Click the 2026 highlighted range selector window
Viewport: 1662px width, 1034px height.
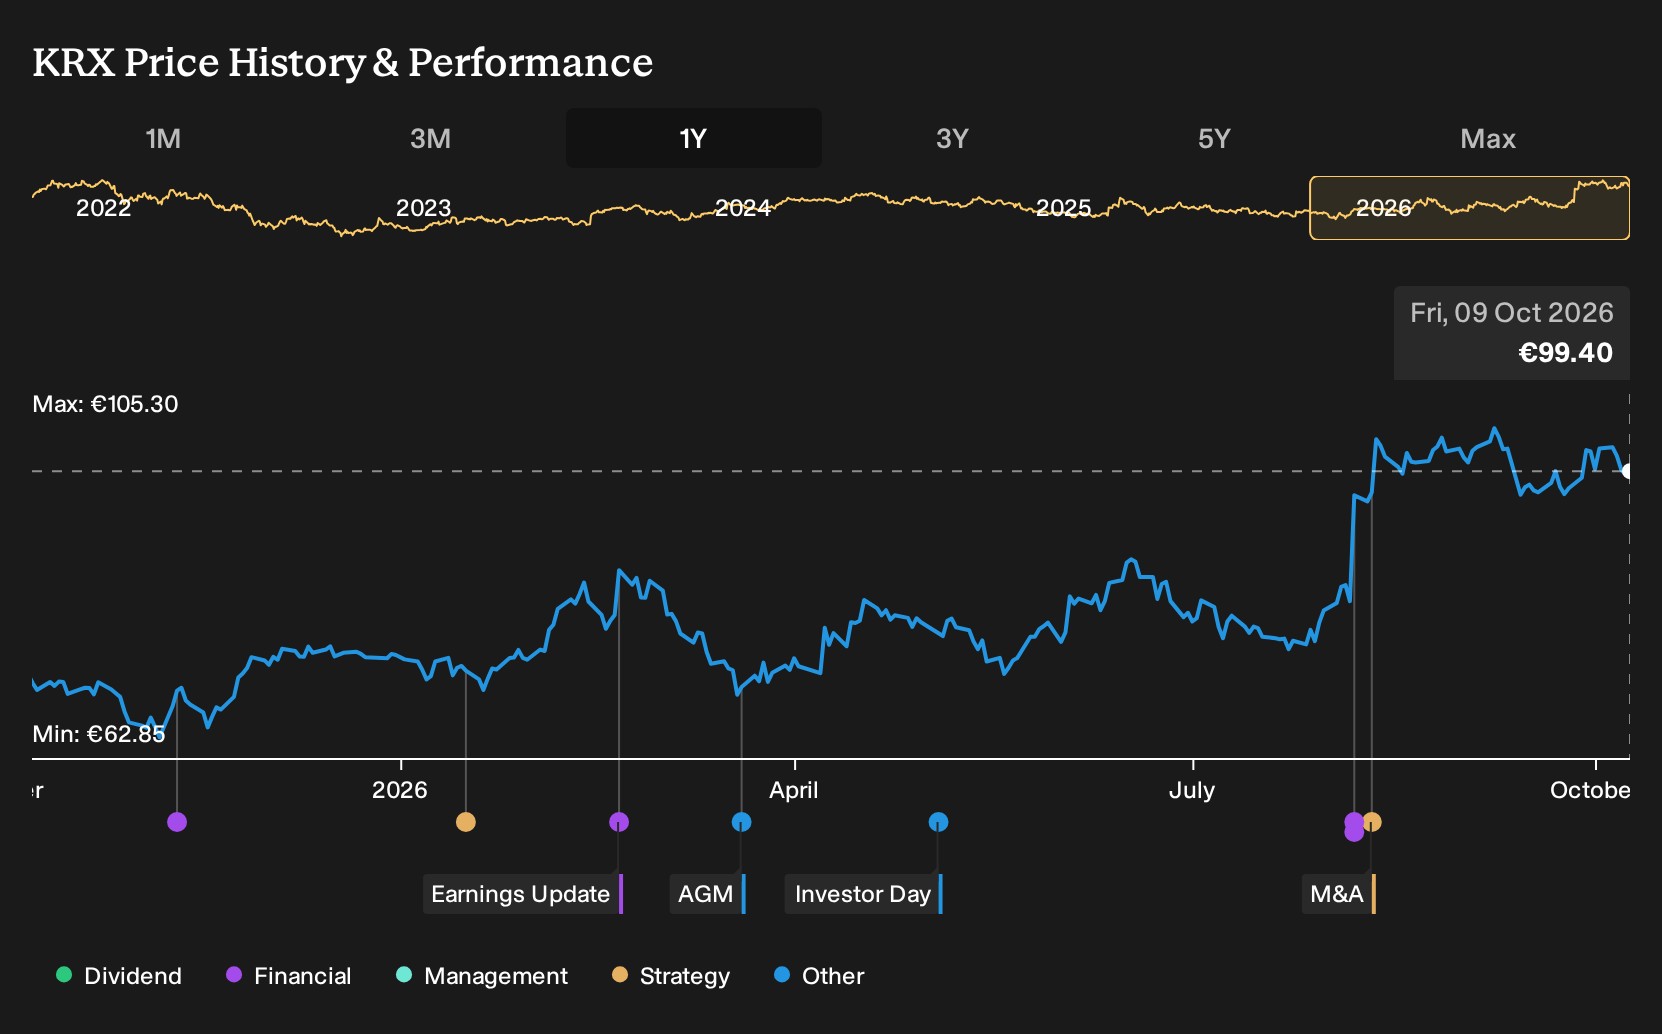[x=1469, y=208]
